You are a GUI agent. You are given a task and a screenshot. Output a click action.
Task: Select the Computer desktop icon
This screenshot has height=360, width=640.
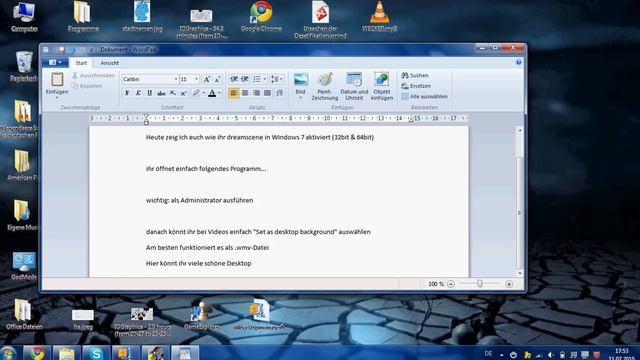[x=24, y=17]
